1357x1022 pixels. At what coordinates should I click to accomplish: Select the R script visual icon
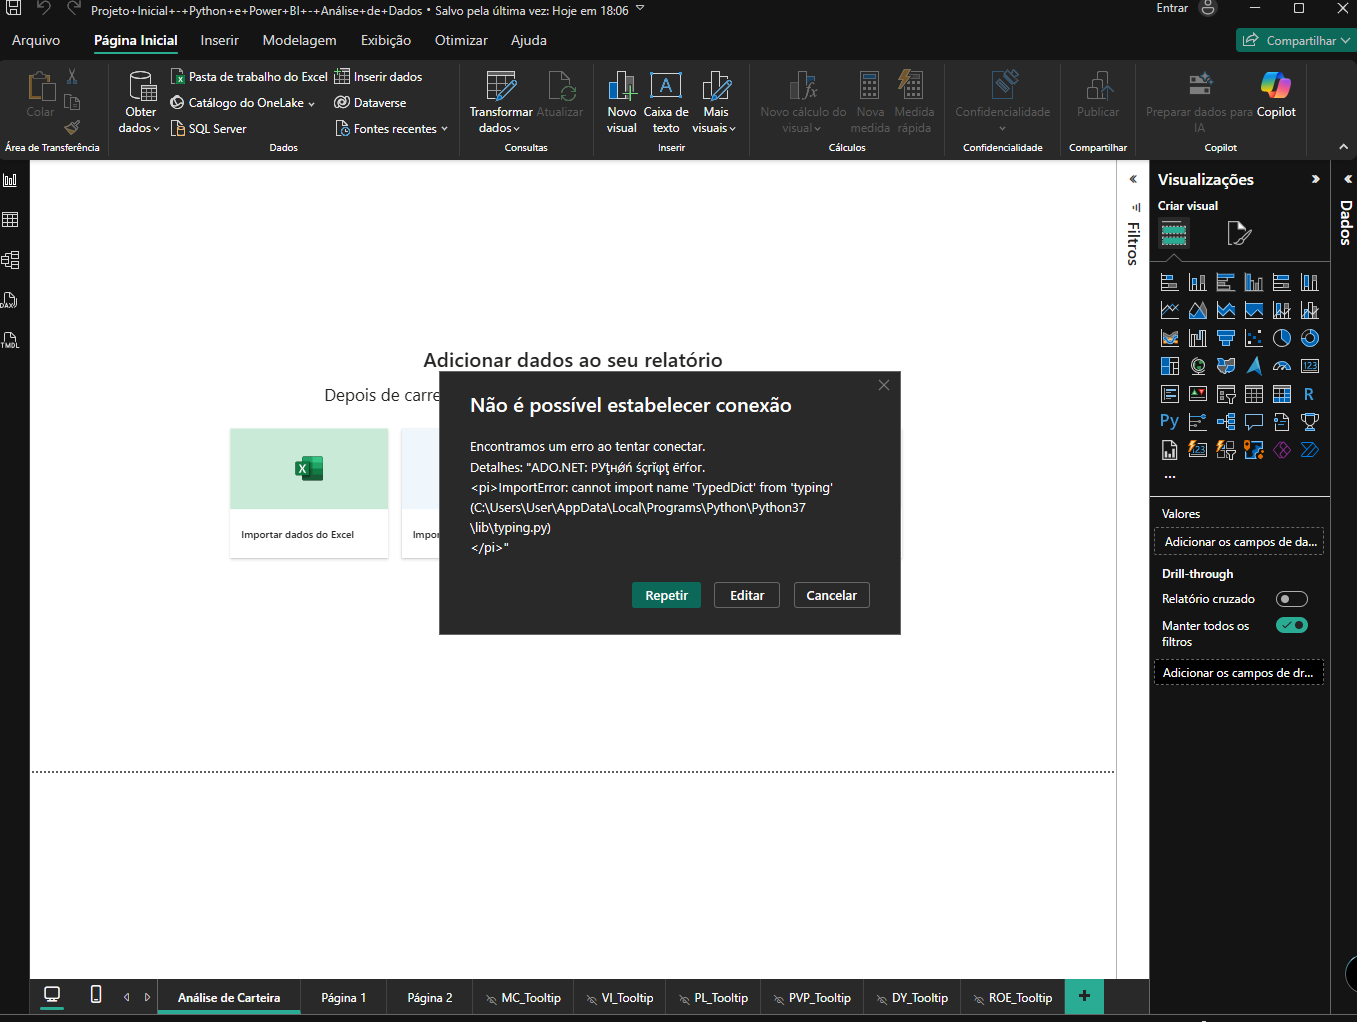(1309, 394)
